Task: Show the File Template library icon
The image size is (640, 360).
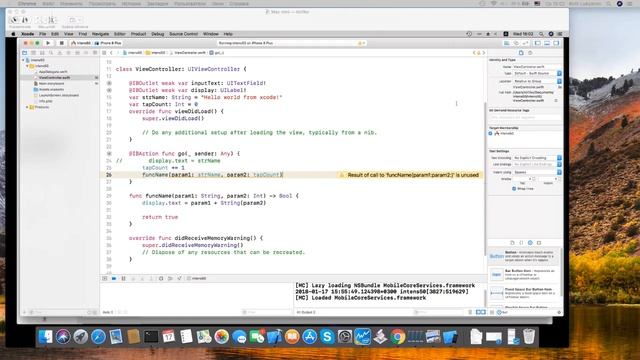Action: [512, 242]
